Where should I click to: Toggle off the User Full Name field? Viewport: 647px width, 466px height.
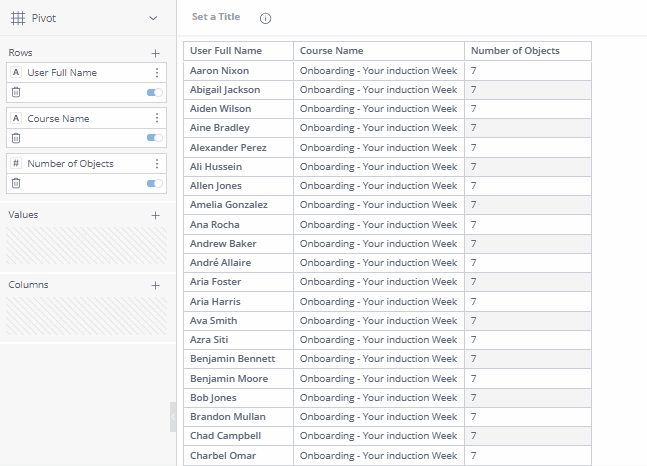point(155,92)
